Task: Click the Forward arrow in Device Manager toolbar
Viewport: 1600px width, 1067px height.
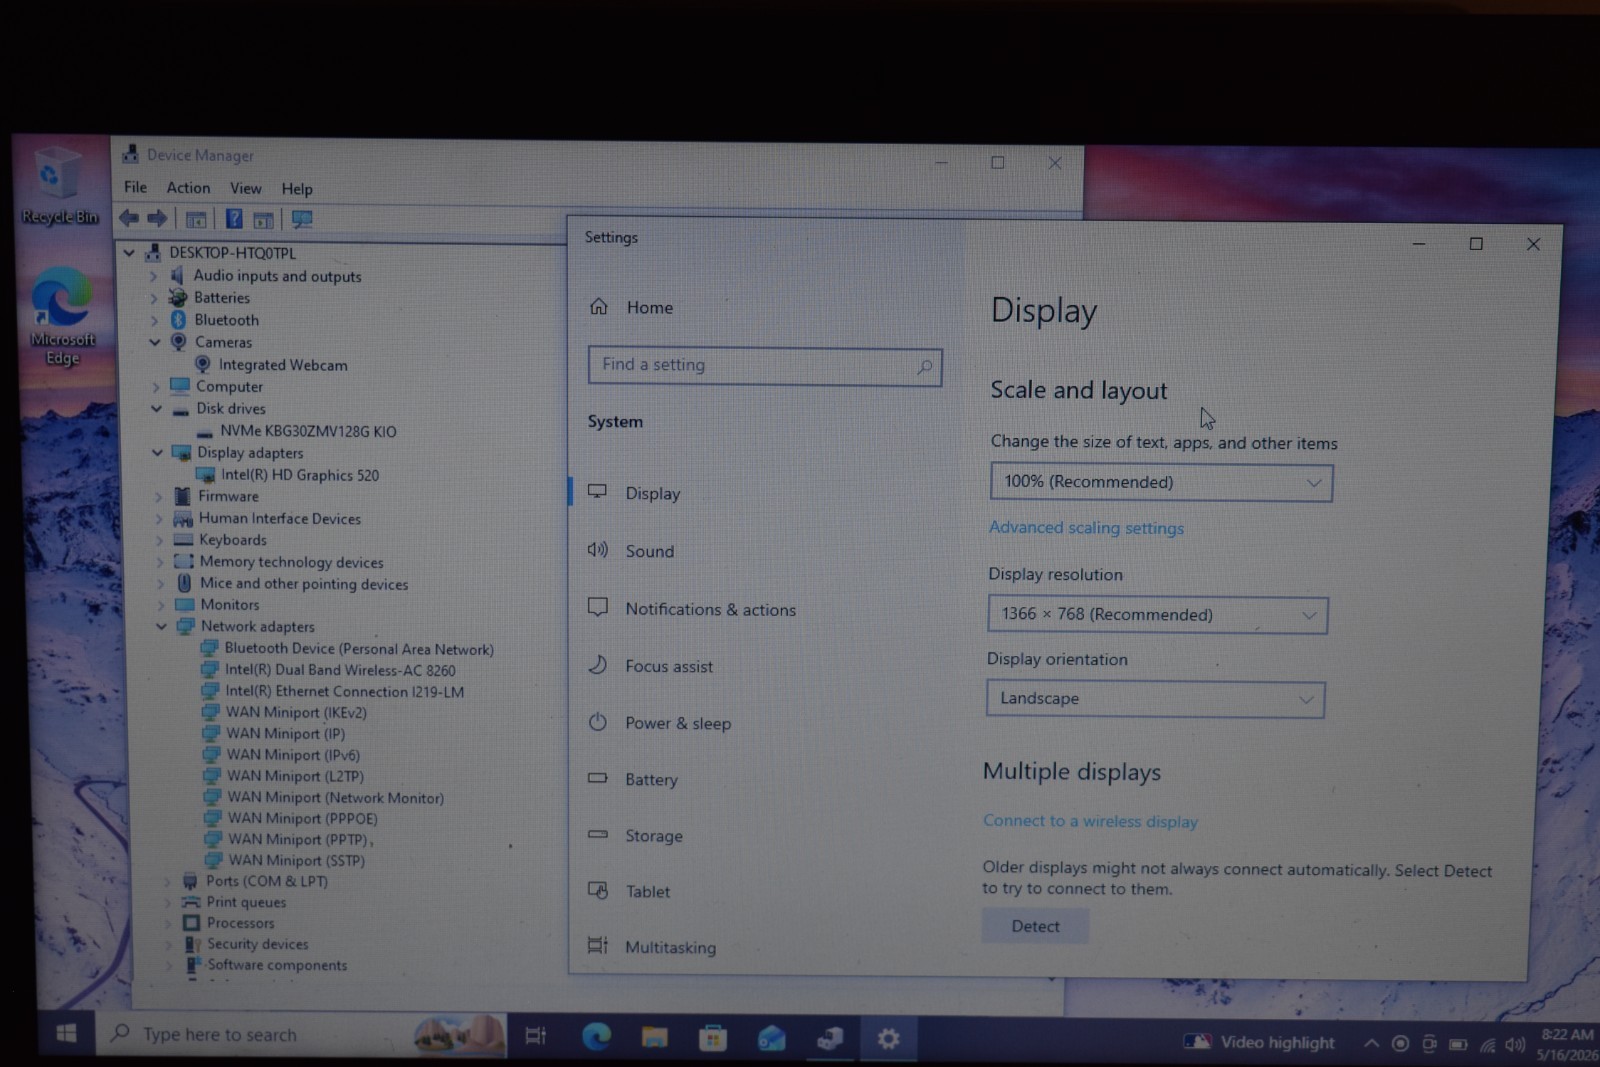Action: 157,218
